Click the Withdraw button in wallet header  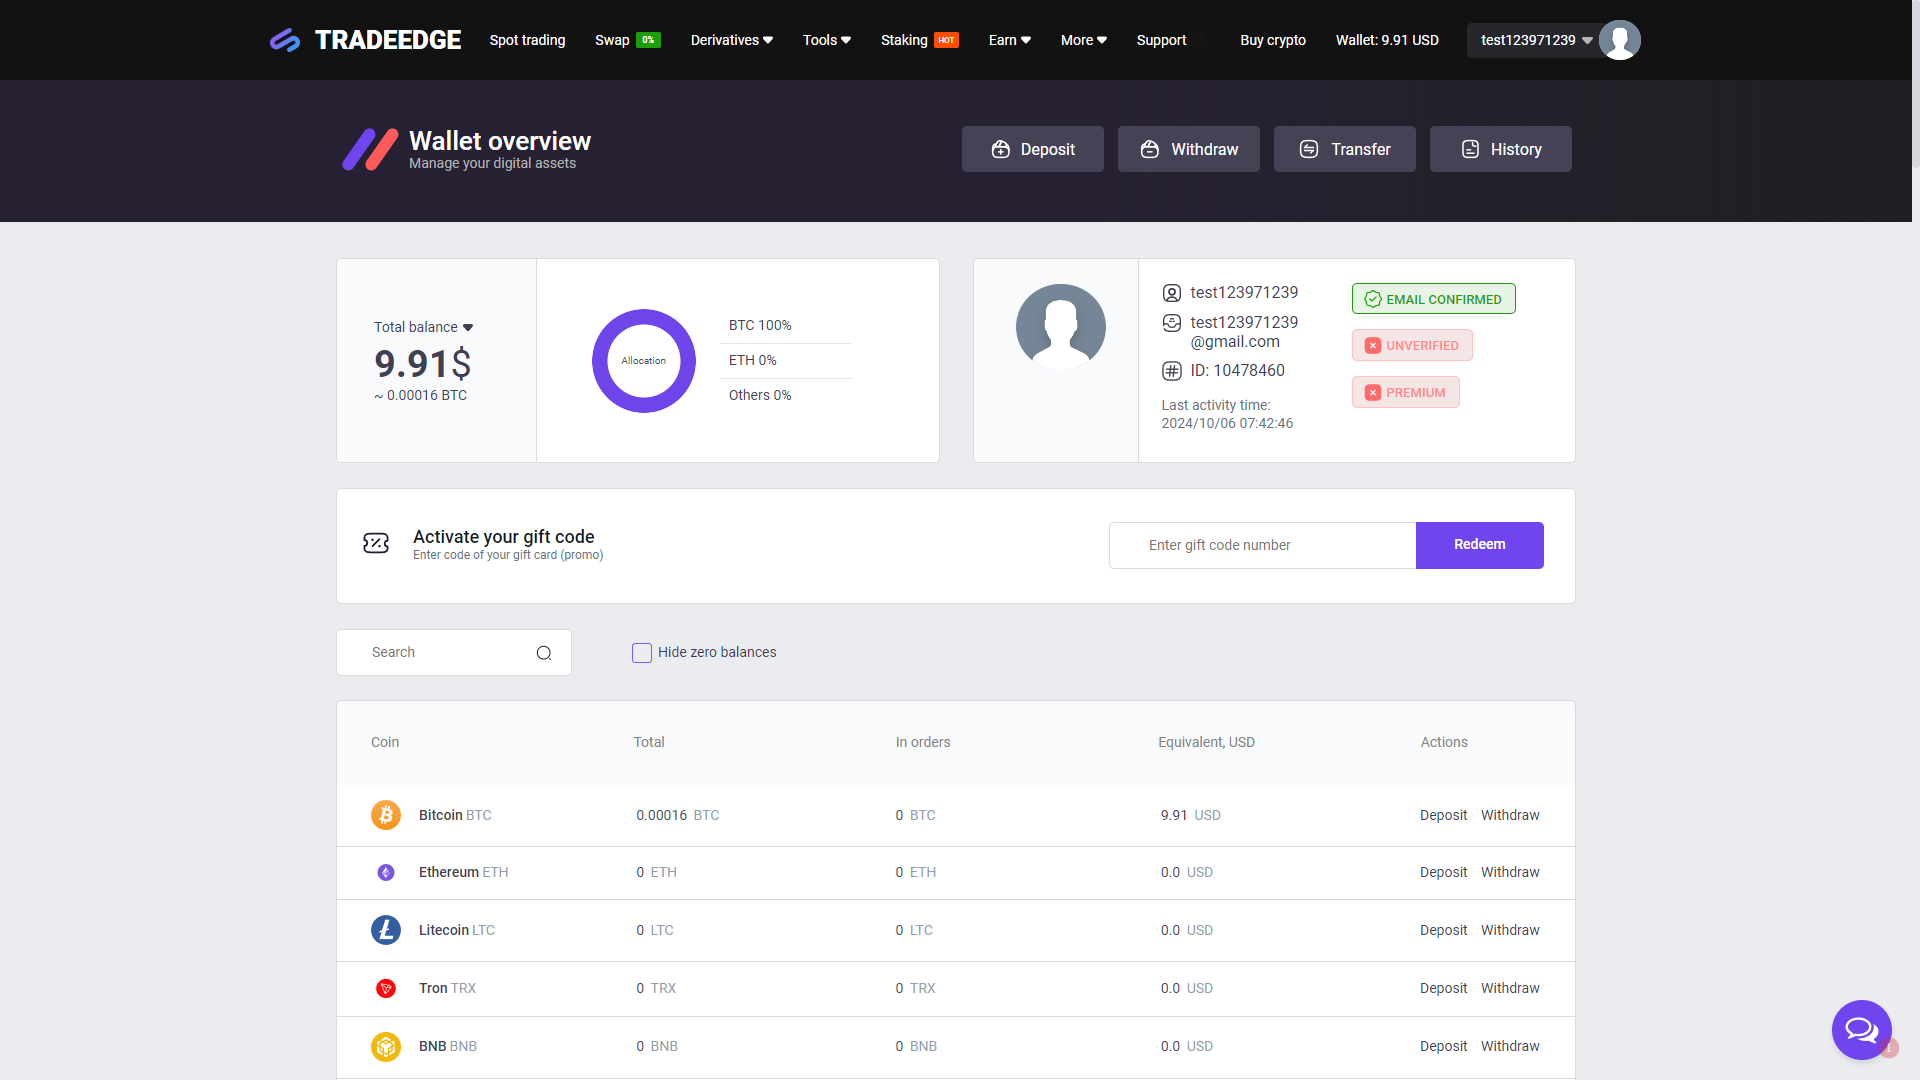coord(1188,149)
